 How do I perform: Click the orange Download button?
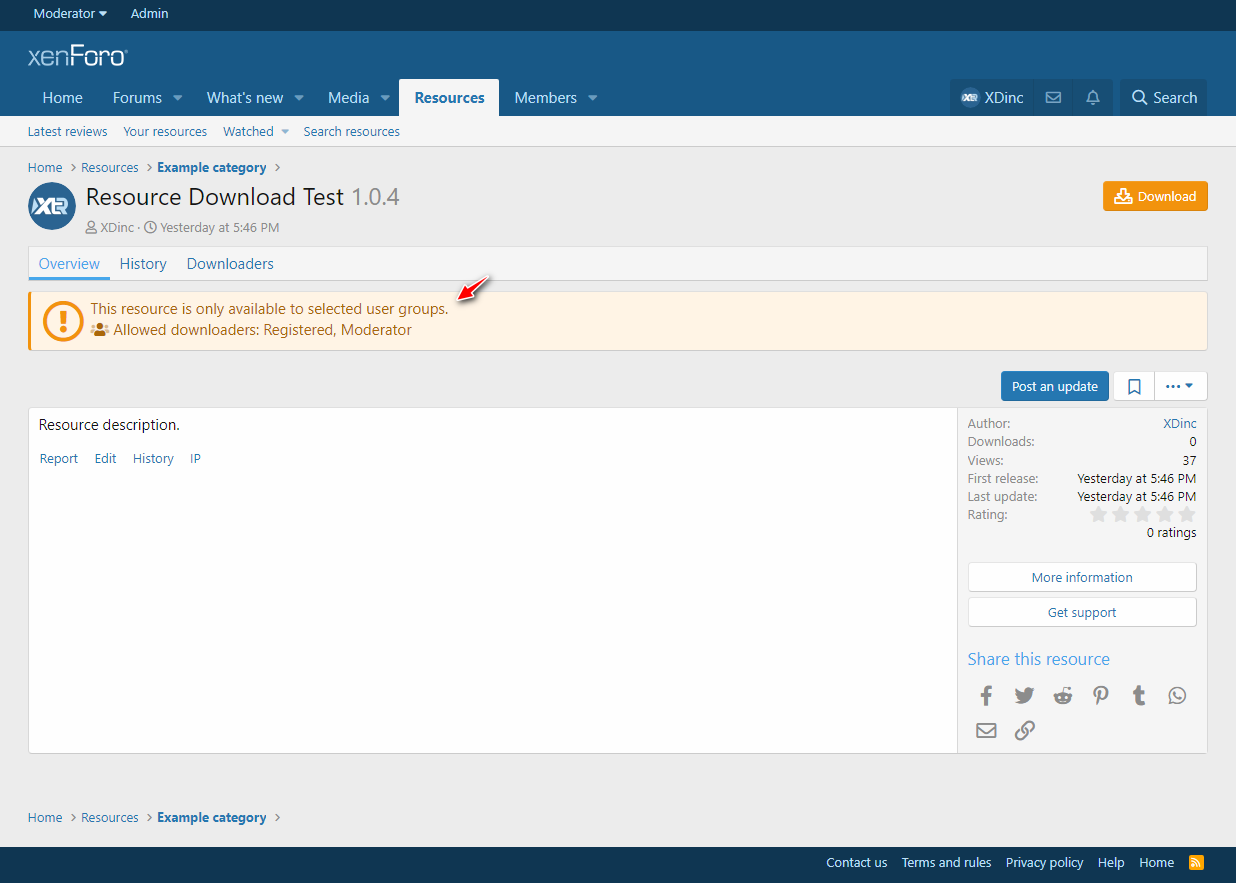click(1155, 196)
